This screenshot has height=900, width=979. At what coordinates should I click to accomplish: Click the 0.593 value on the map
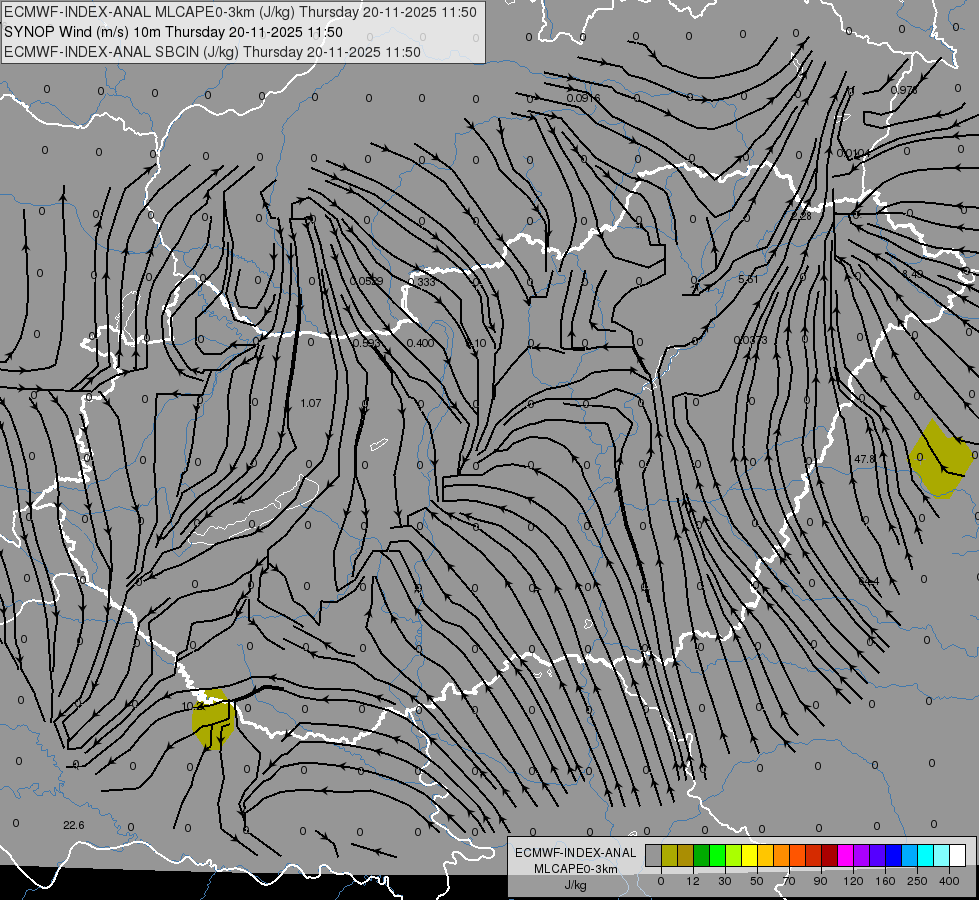(367, 343)
